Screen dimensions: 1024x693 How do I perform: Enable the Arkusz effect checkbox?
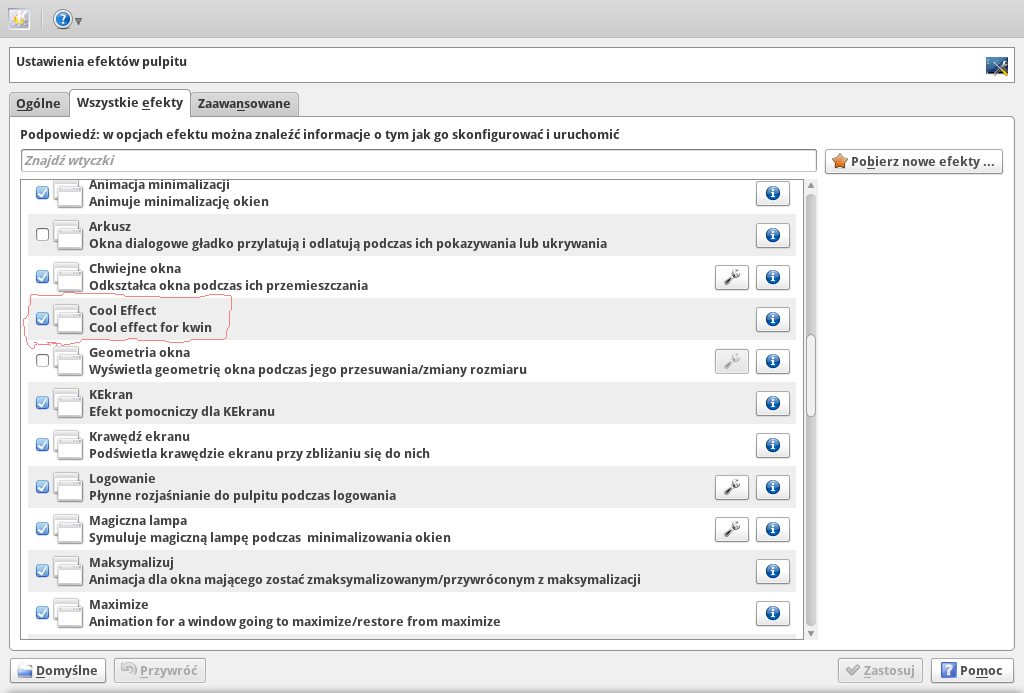click(x=42, y=234)
